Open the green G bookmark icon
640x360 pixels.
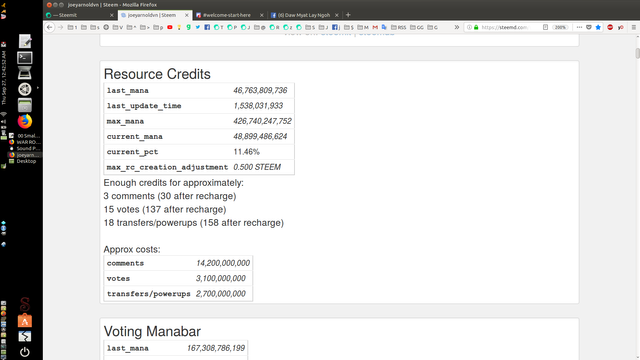click(189, 27)
